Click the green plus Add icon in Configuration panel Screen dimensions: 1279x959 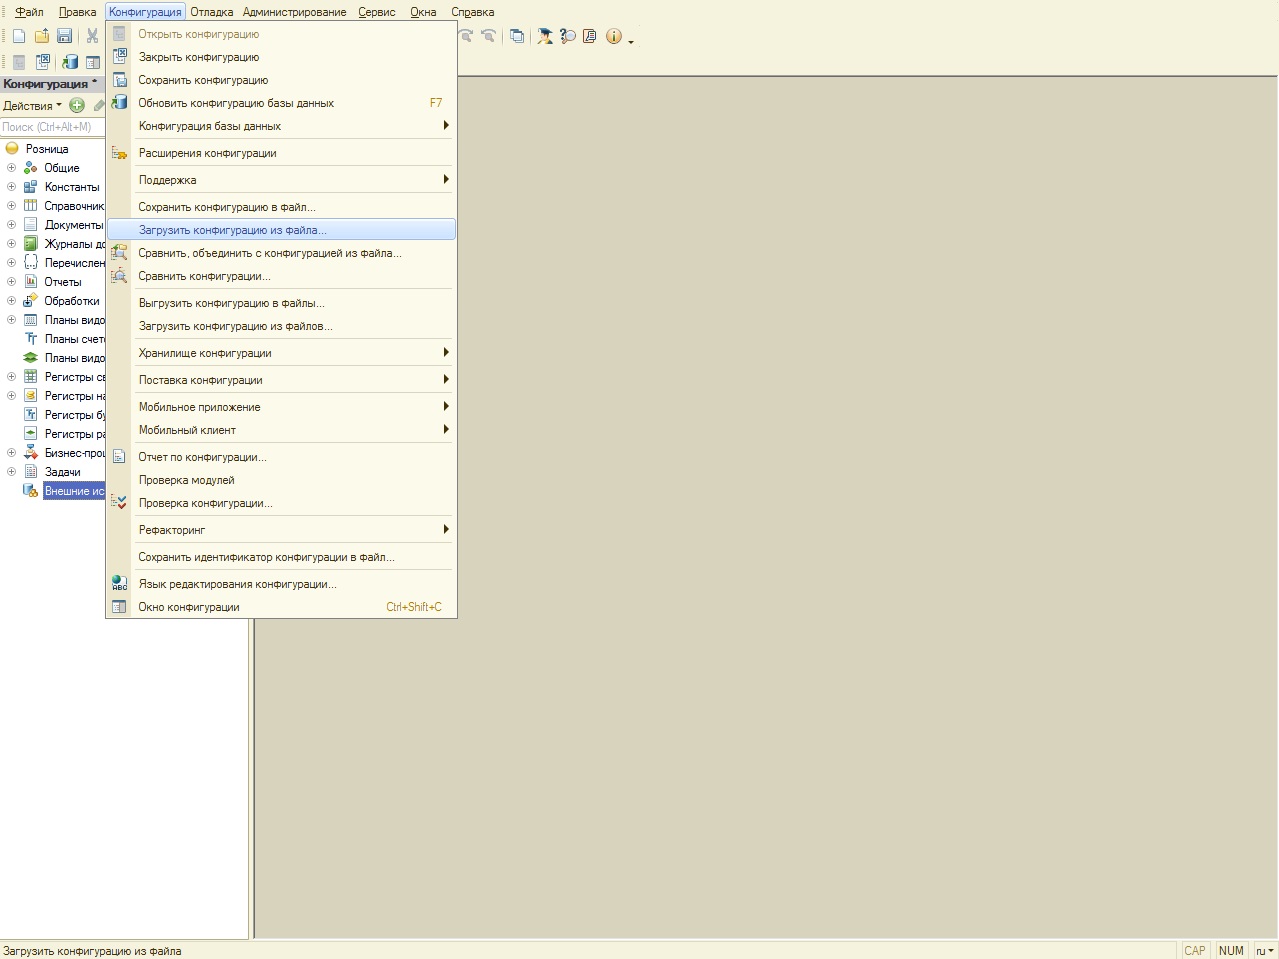[77, 105]
